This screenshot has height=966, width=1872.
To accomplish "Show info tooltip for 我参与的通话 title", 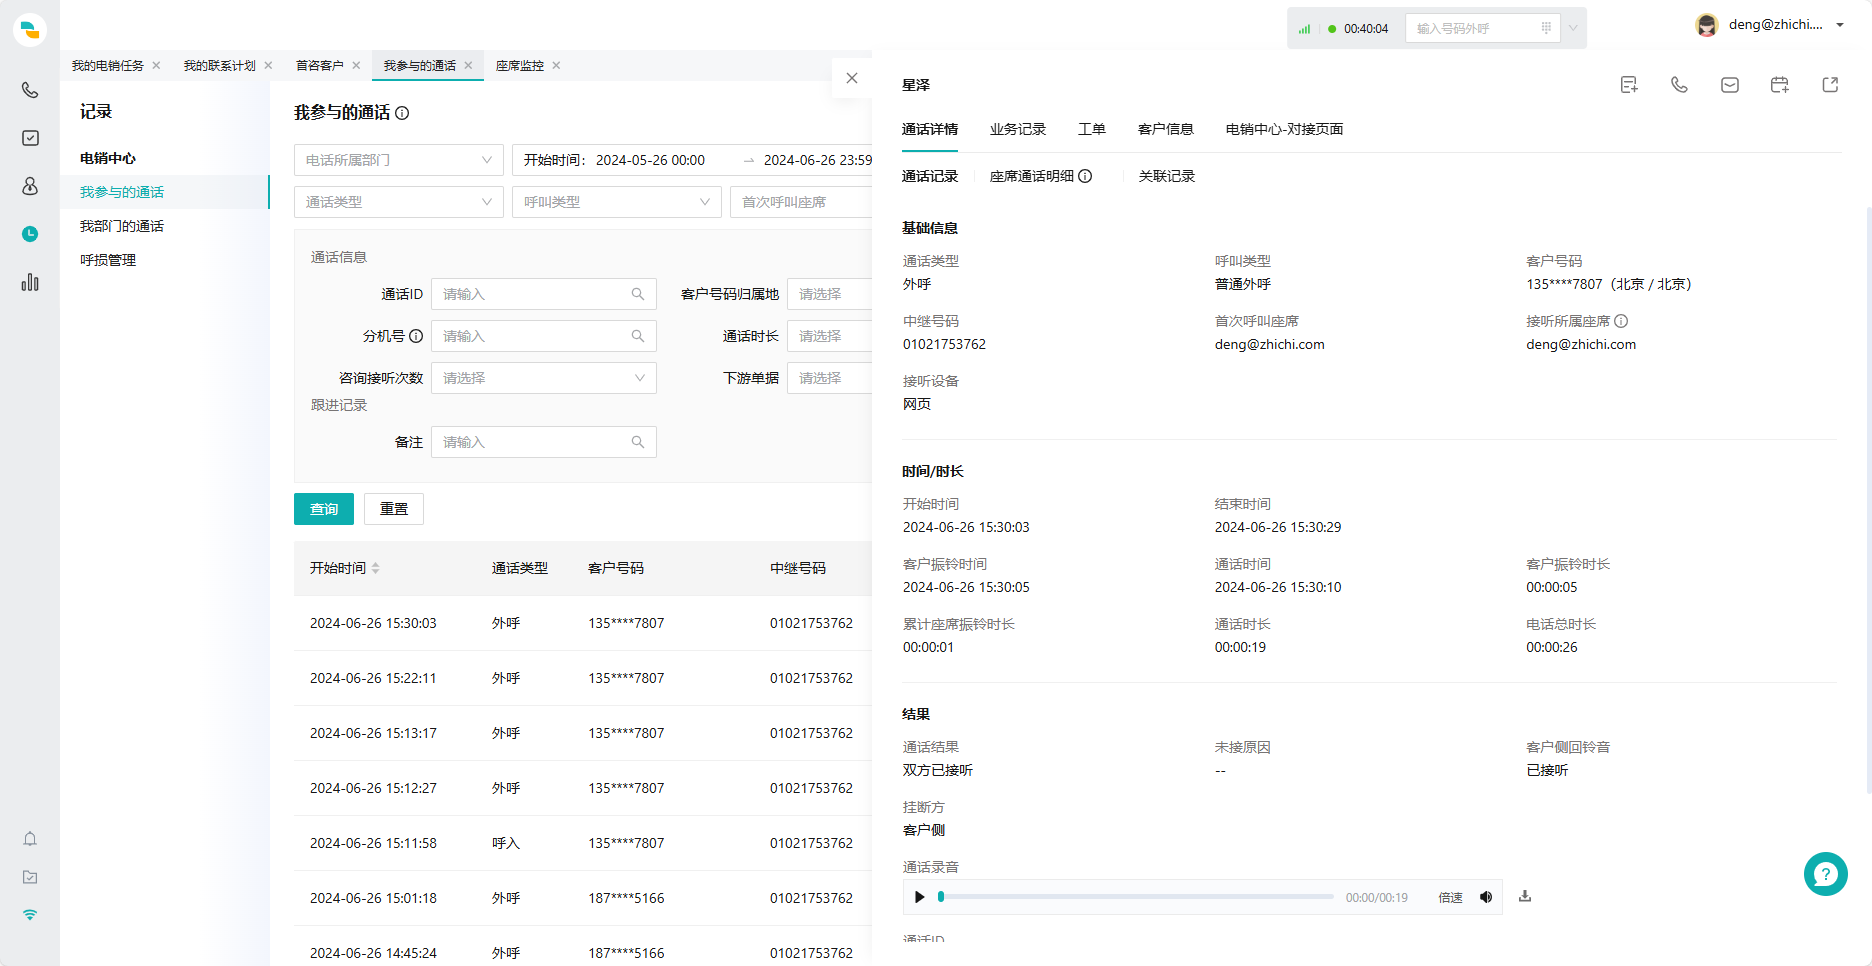I will (x=402, y=113).
